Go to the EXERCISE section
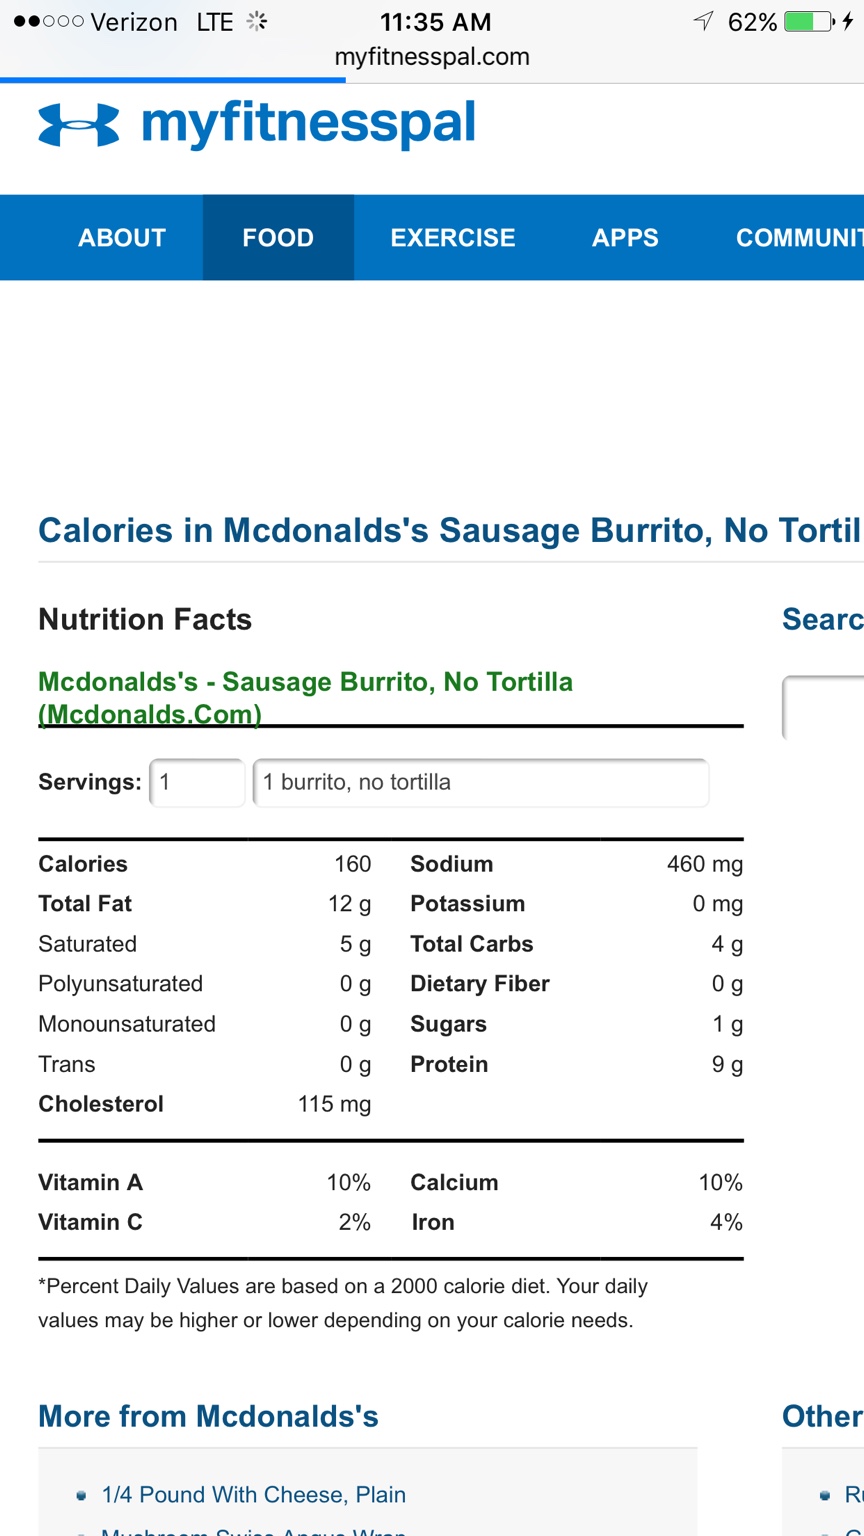 453,238
